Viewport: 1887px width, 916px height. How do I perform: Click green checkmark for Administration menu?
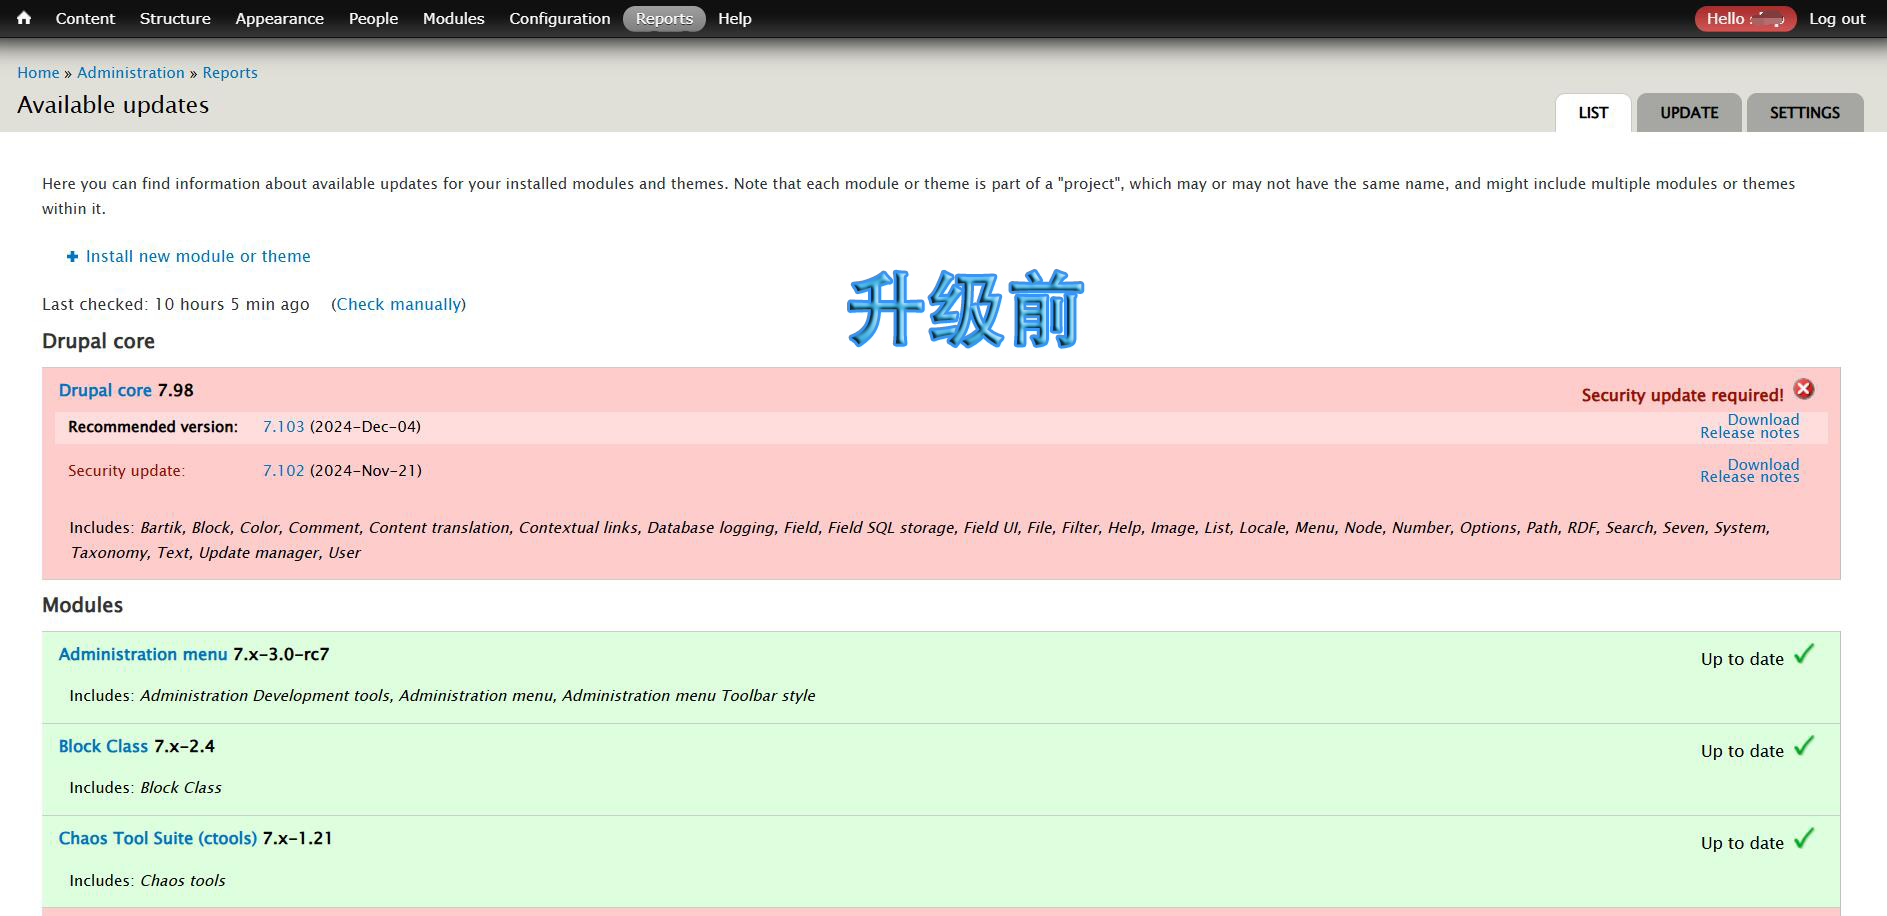1804,655
